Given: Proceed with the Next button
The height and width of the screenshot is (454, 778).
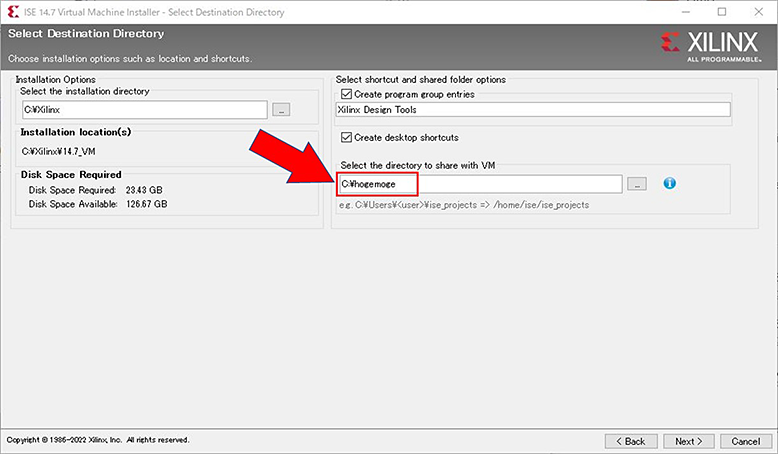Looking at the screenshot, I should click(x=689, y=441).
